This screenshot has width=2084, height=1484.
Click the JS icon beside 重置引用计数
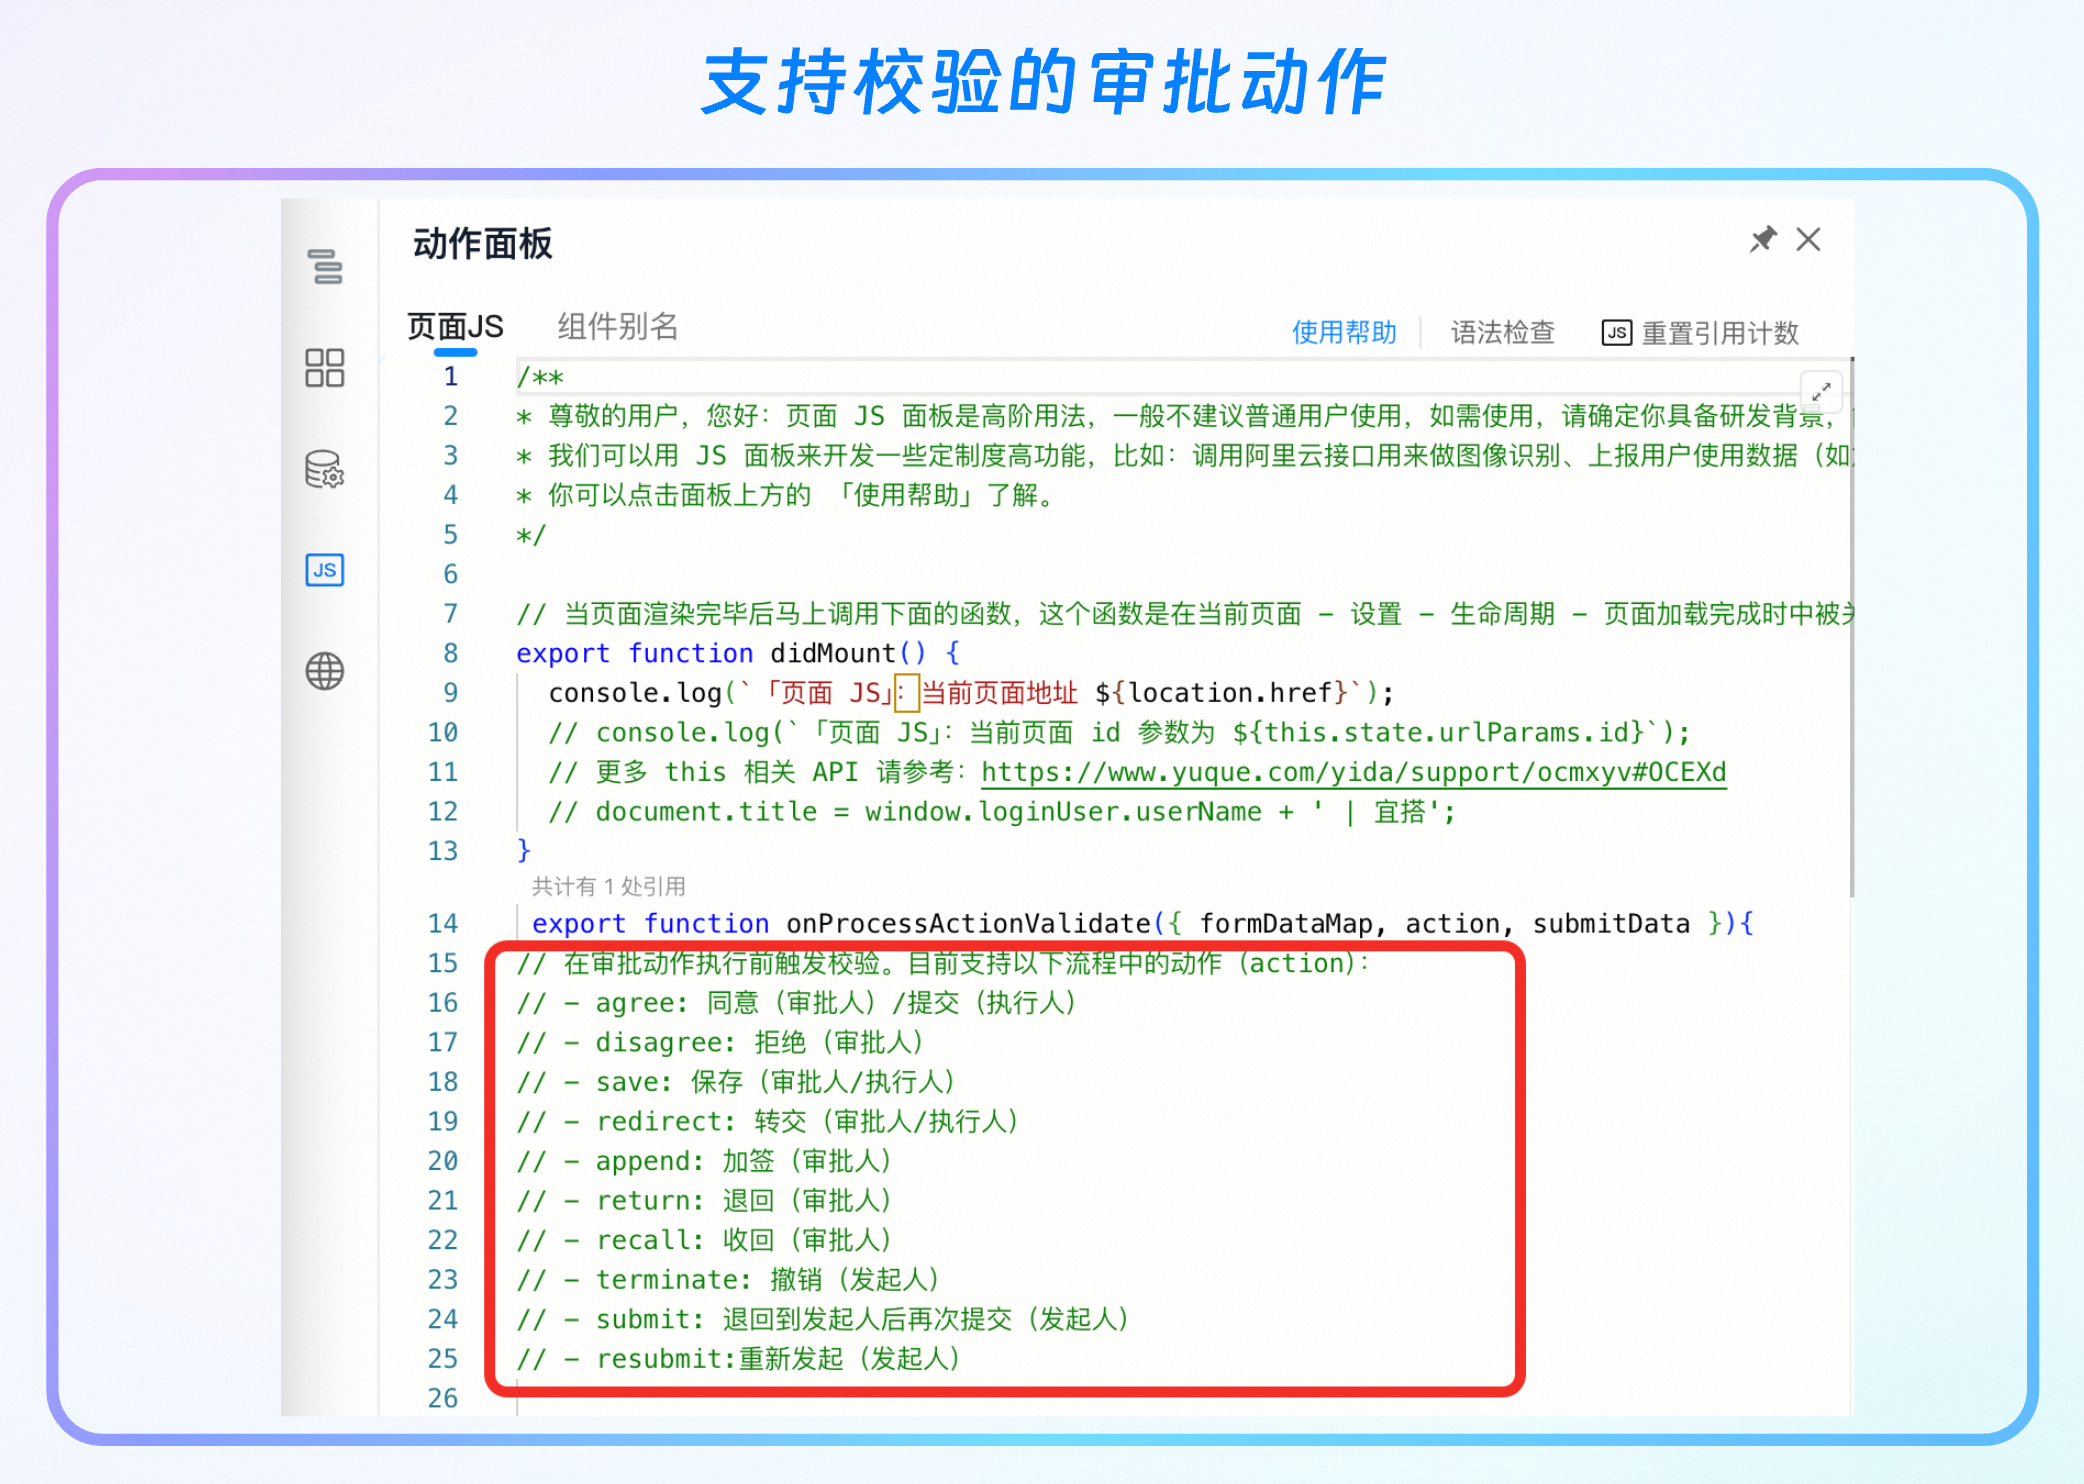click(x=1616, y=333)
